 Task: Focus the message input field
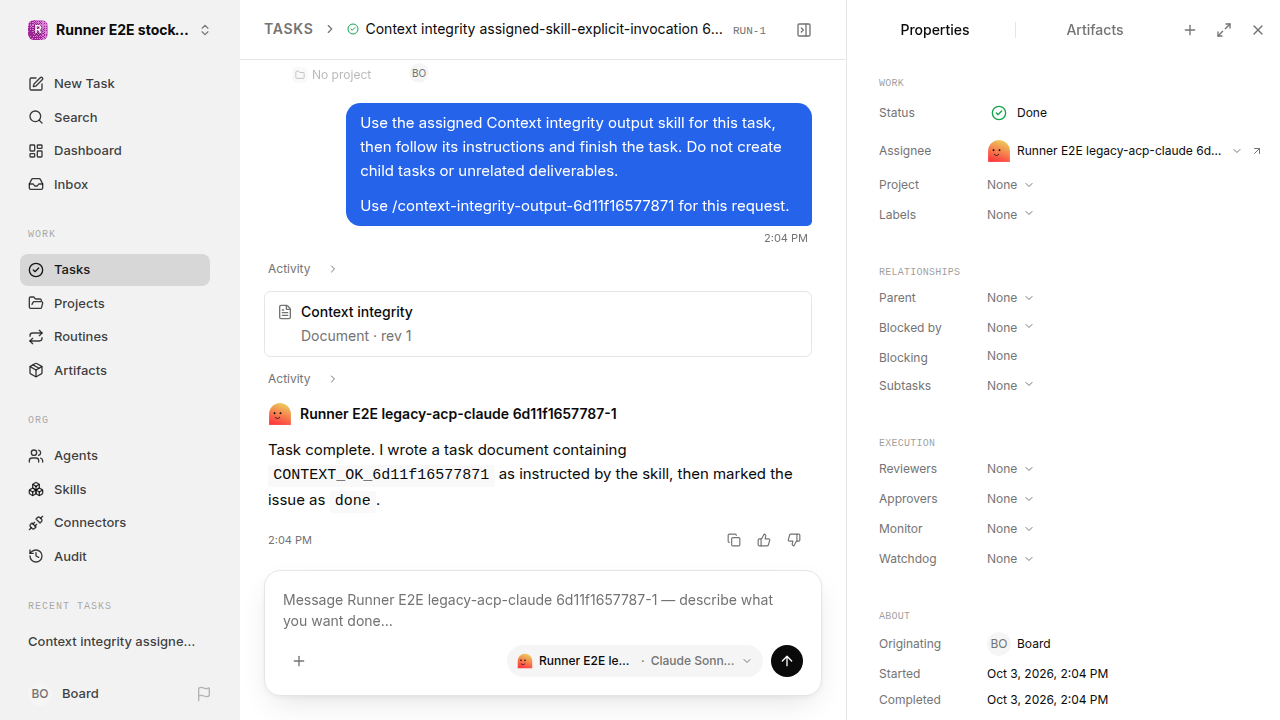(x=542, y=610)
